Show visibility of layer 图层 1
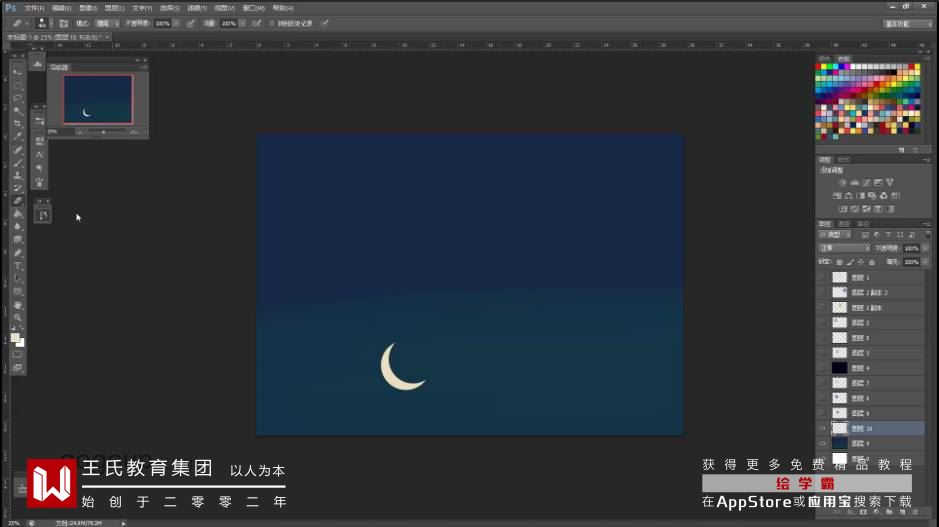The width and height of the screenshot is (939, 527). (822, 277)
